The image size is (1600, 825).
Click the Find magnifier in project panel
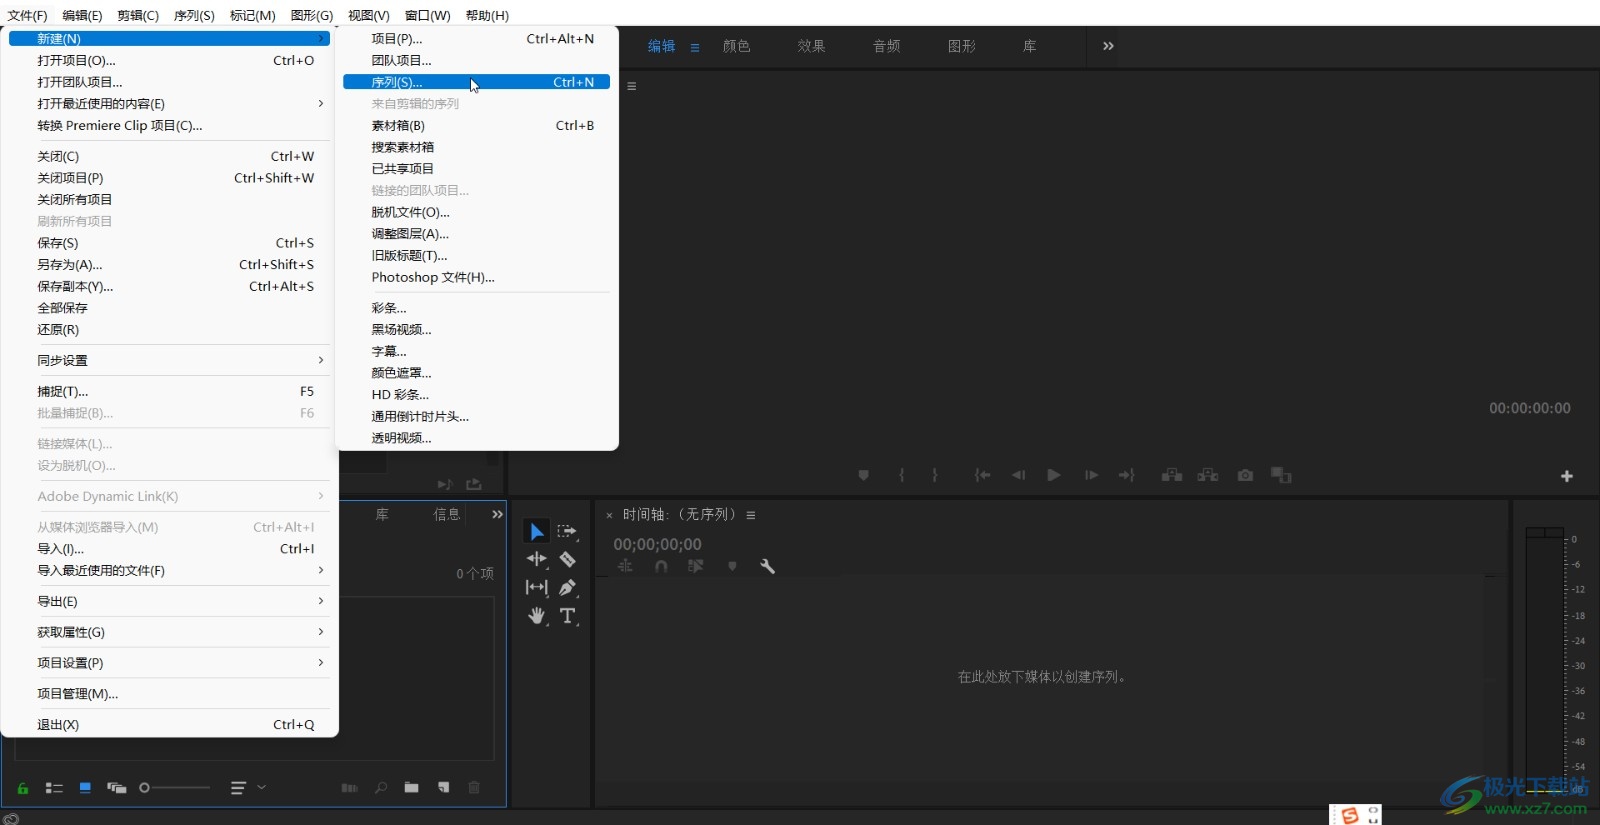coord(381,788)
